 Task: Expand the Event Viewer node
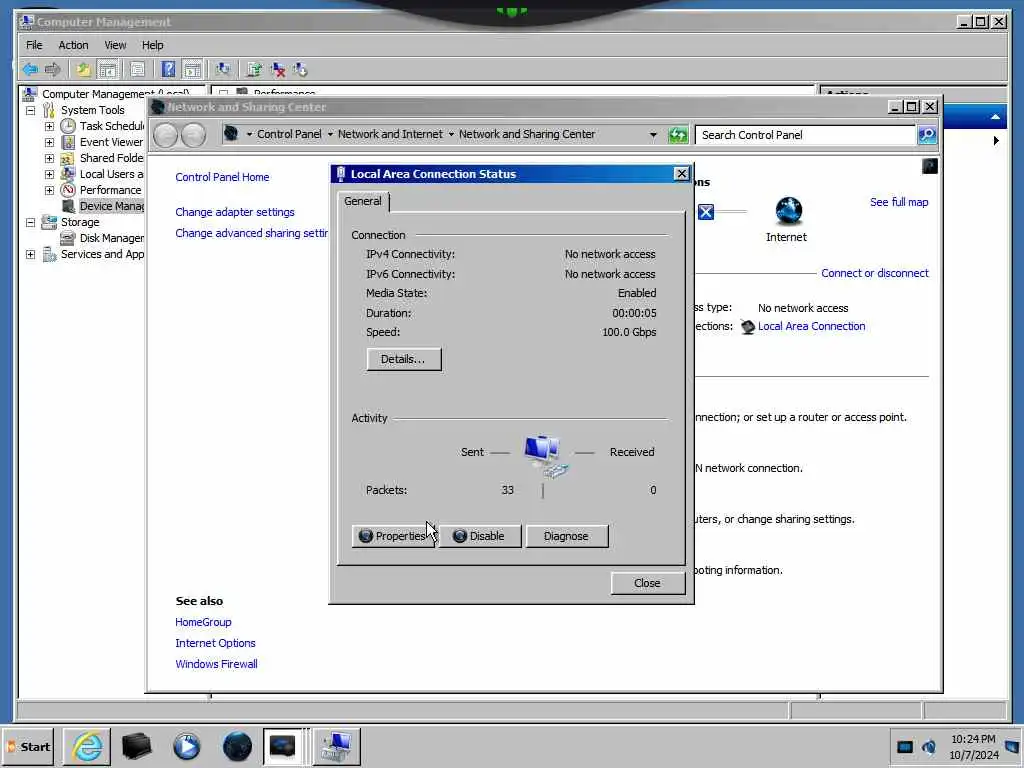tap(49, 142)
